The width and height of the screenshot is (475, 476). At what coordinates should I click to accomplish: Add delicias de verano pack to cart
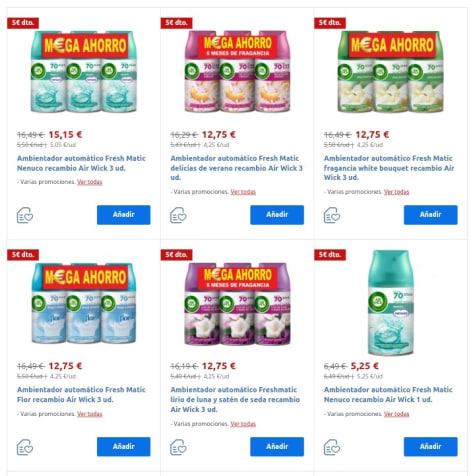coord(277,215)
